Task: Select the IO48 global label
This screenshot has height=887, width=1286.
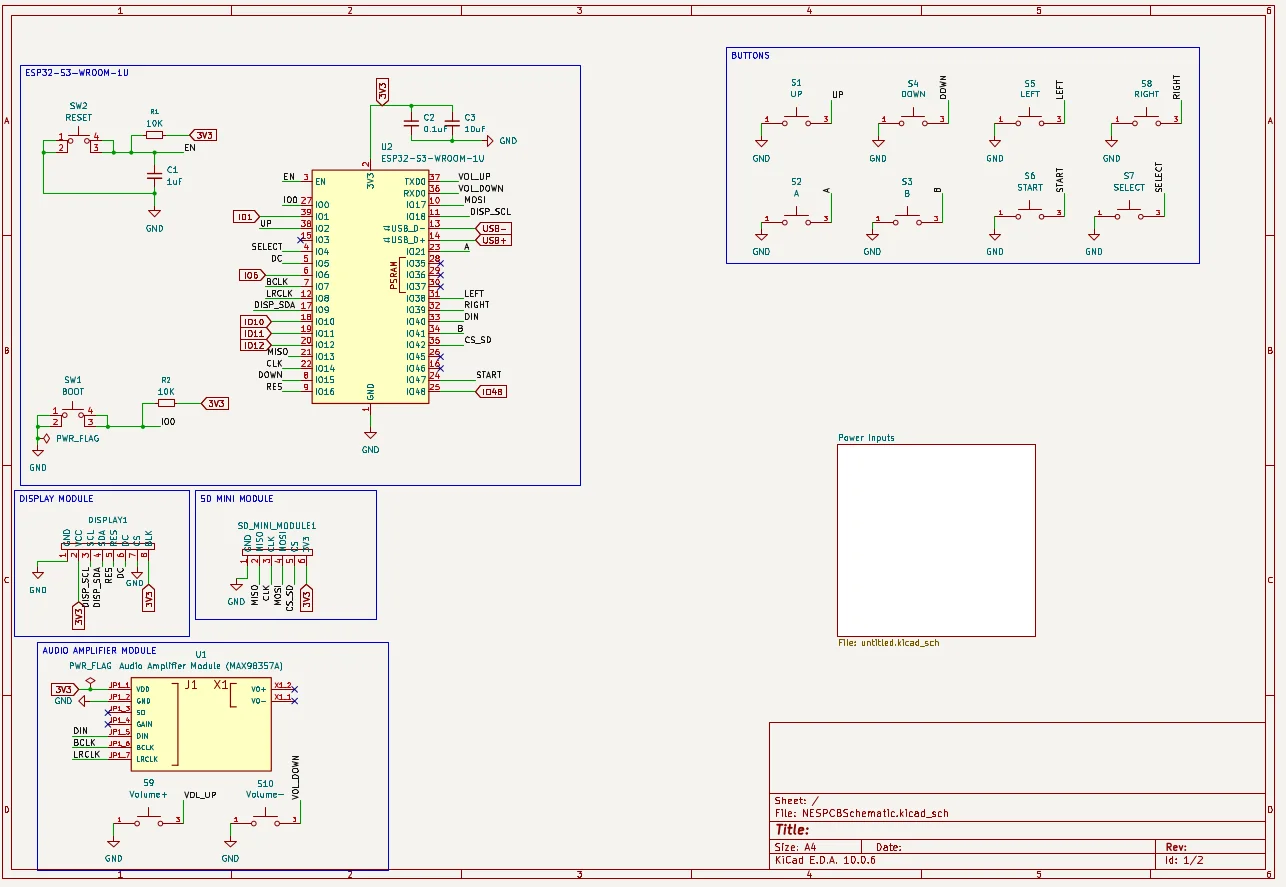Action: [x=492, y=392]
